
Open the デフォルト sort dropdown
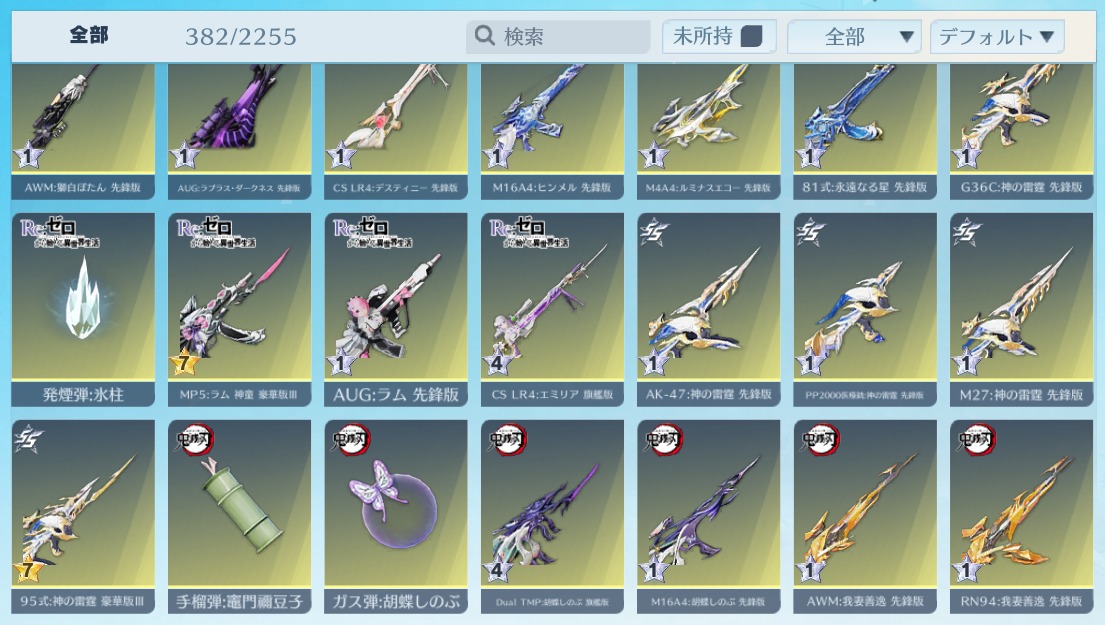997,37
